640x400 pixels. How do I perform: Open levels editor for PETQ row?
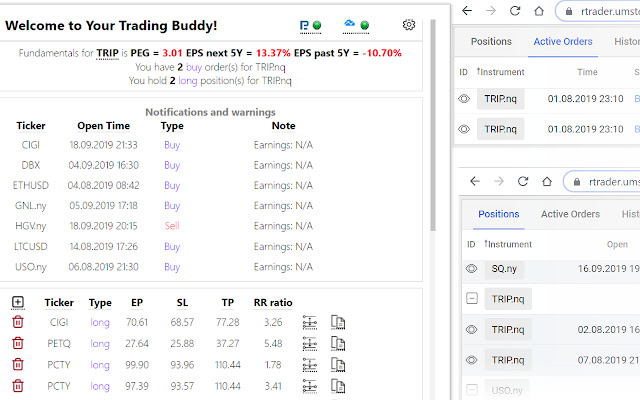pyautogui.click(x=310, y=344)
